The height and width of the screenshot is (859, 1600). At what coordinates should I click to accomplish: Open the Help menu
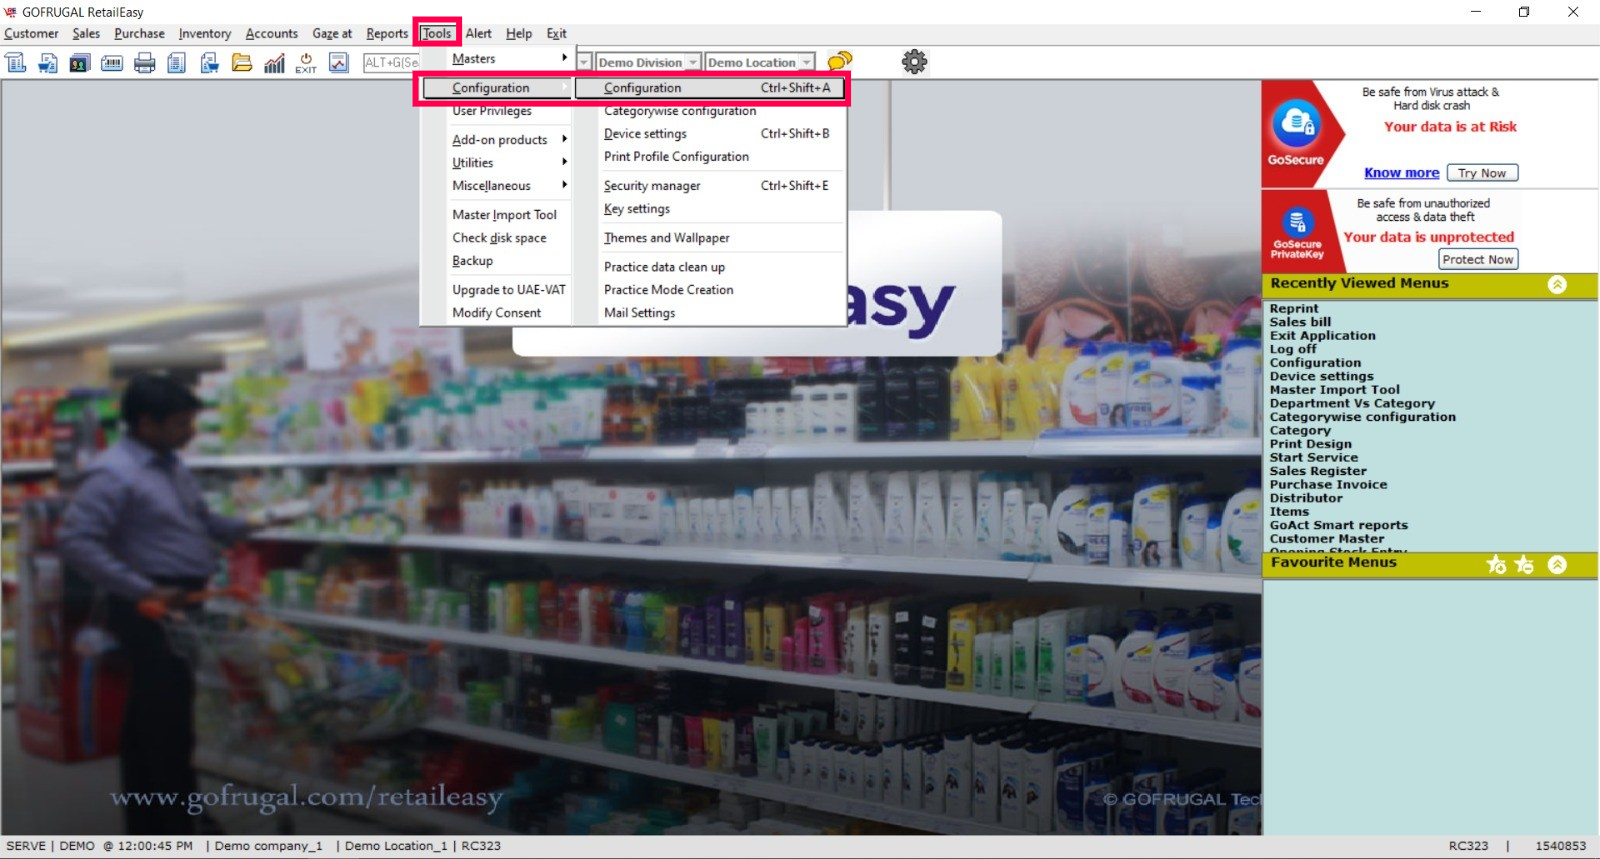pos(519,34)
